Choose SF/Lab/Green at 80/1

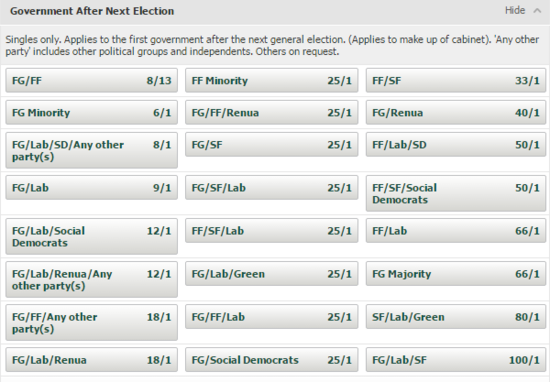pos(456,317)
